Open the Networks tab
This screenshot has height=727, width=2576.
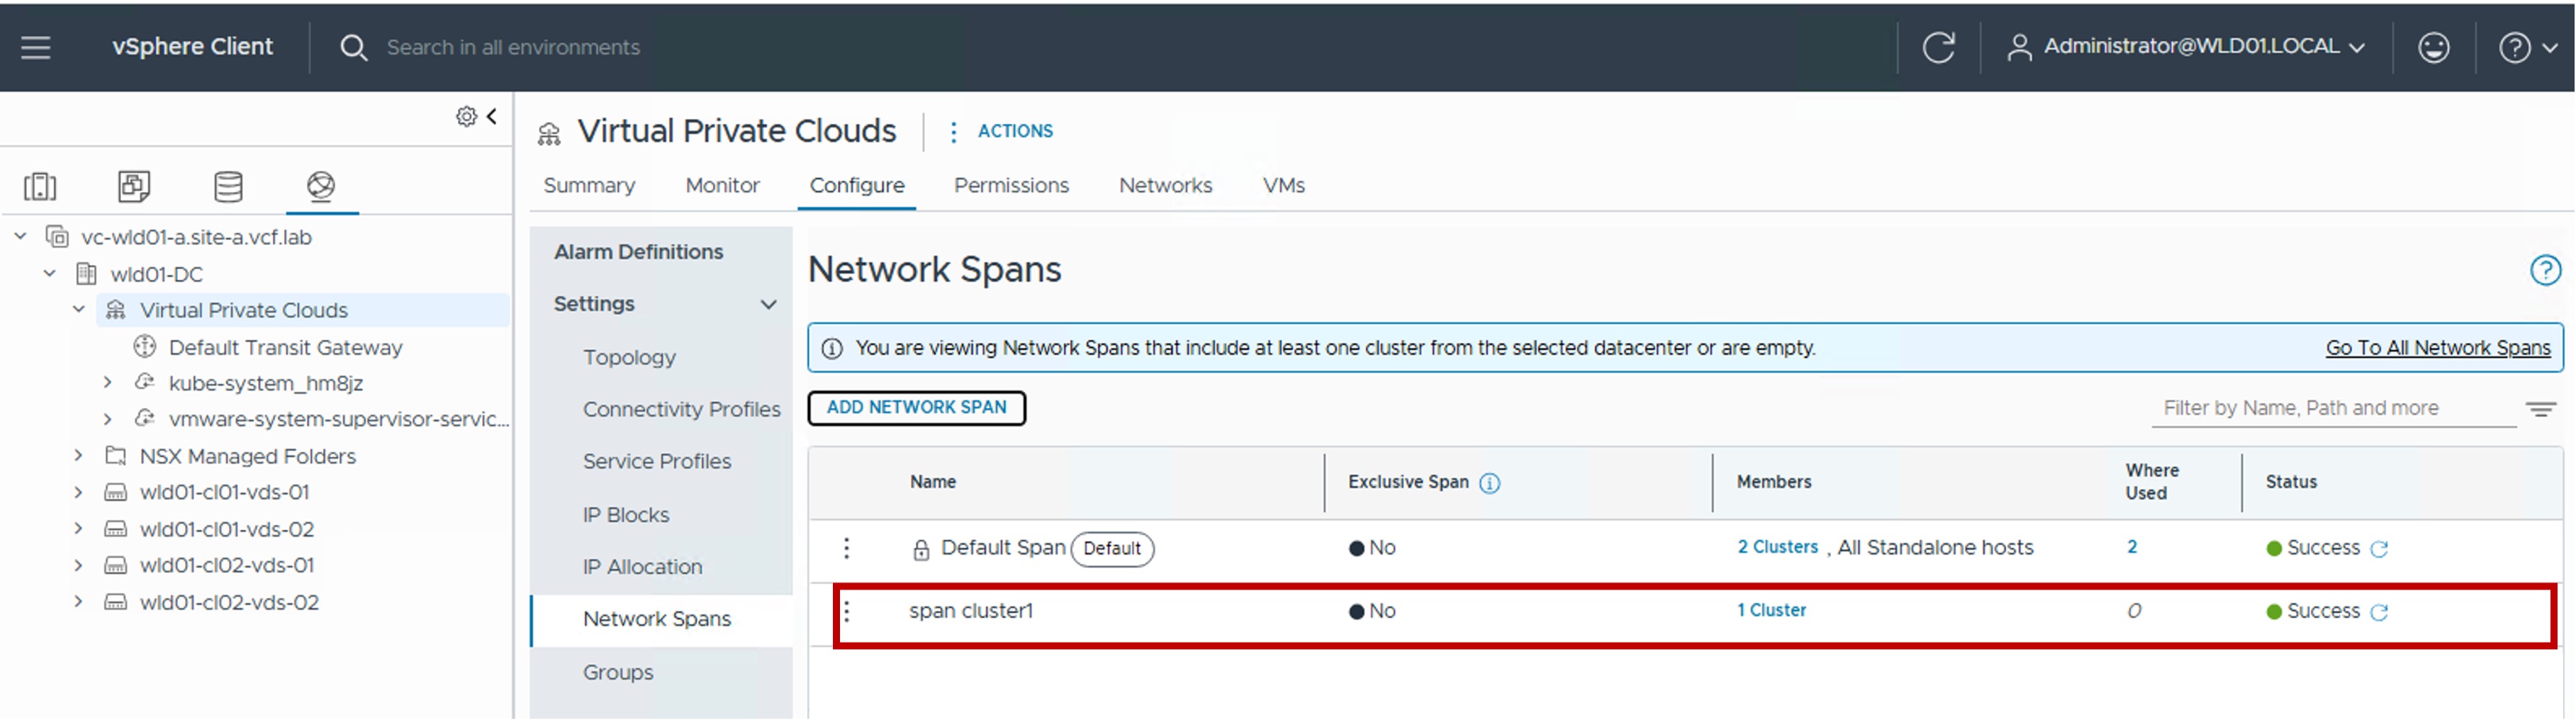click(1165, 185)
